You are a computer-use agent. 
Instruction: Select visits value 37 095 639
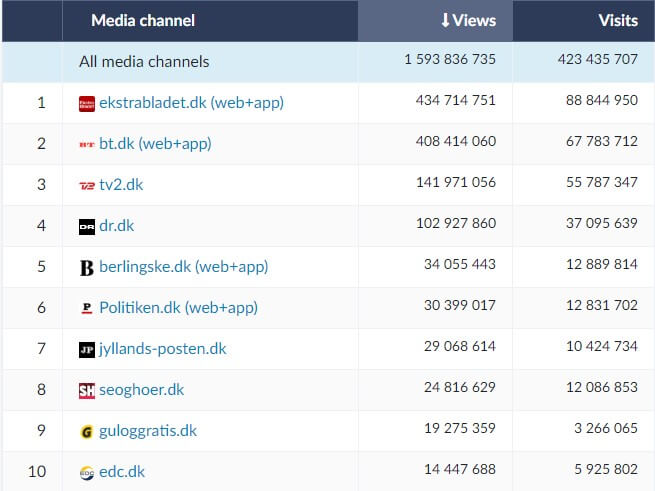click(602, 223)
